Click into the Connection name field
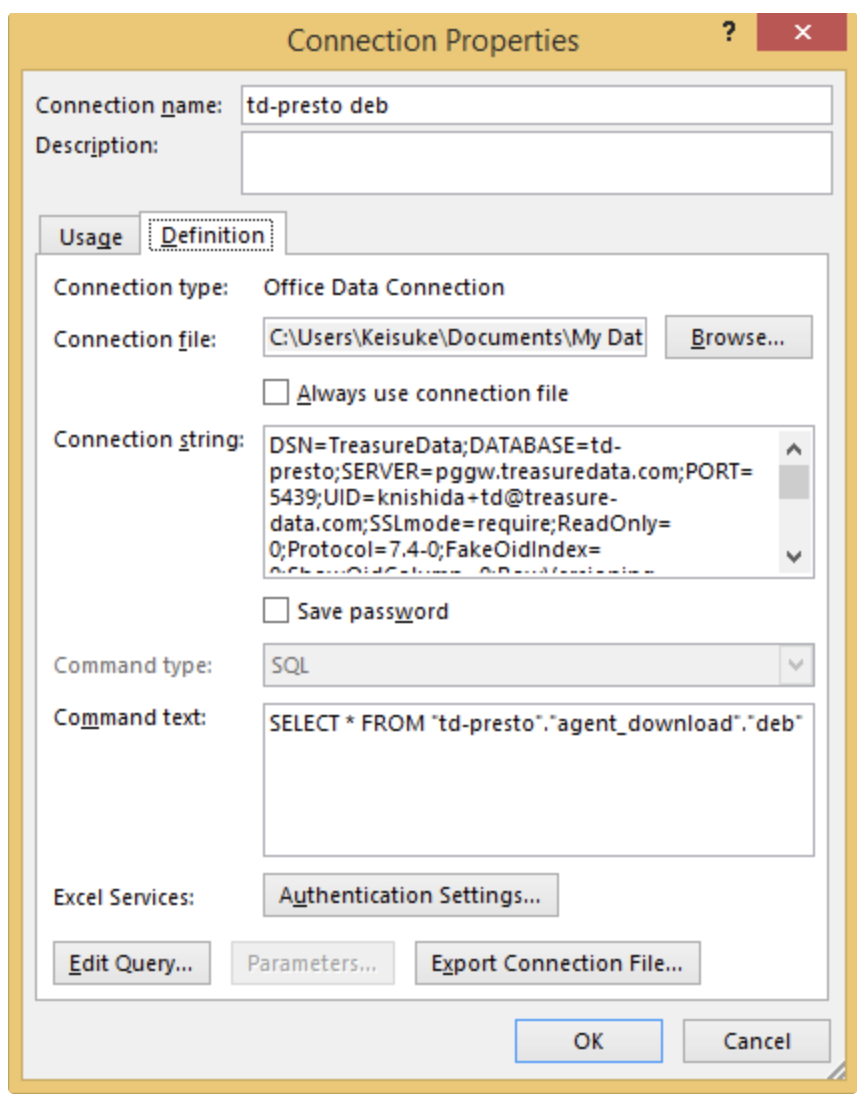This screenshot has height=1116, width=866. tap(536, 105)
